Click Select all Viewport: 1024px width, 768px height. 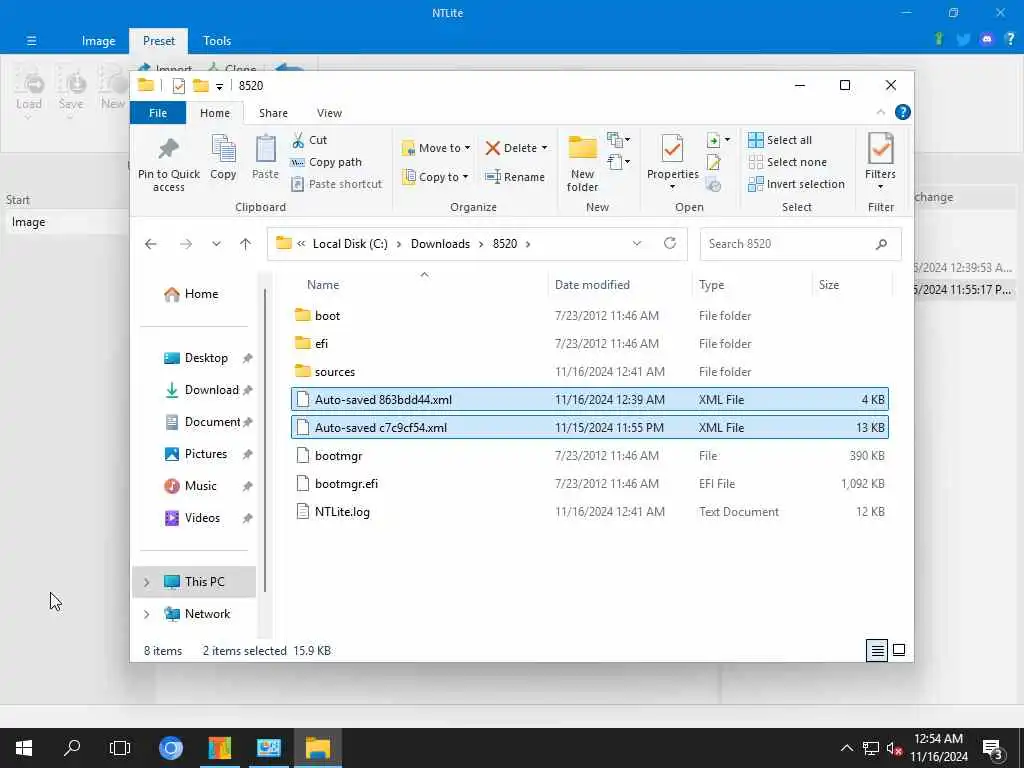click(780, 140)
